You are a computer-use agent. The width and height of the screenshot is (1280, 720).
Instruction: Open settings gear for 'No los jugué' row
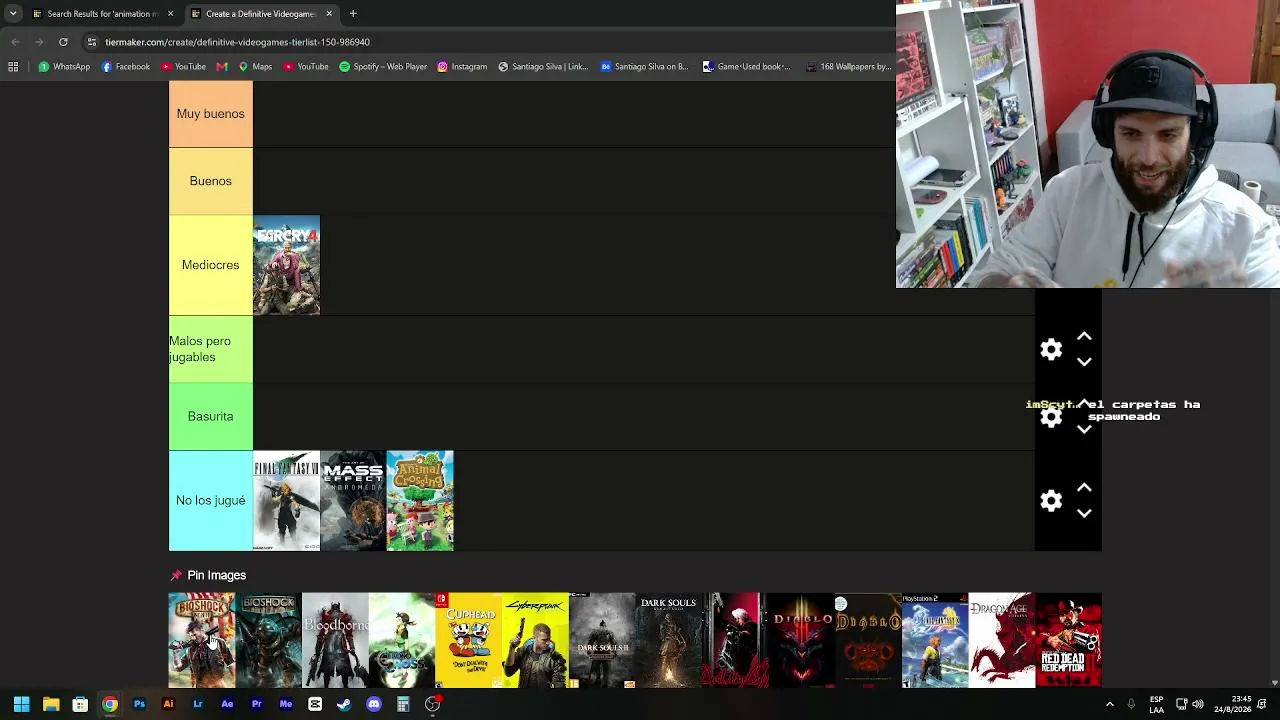tap(1051, 501)
